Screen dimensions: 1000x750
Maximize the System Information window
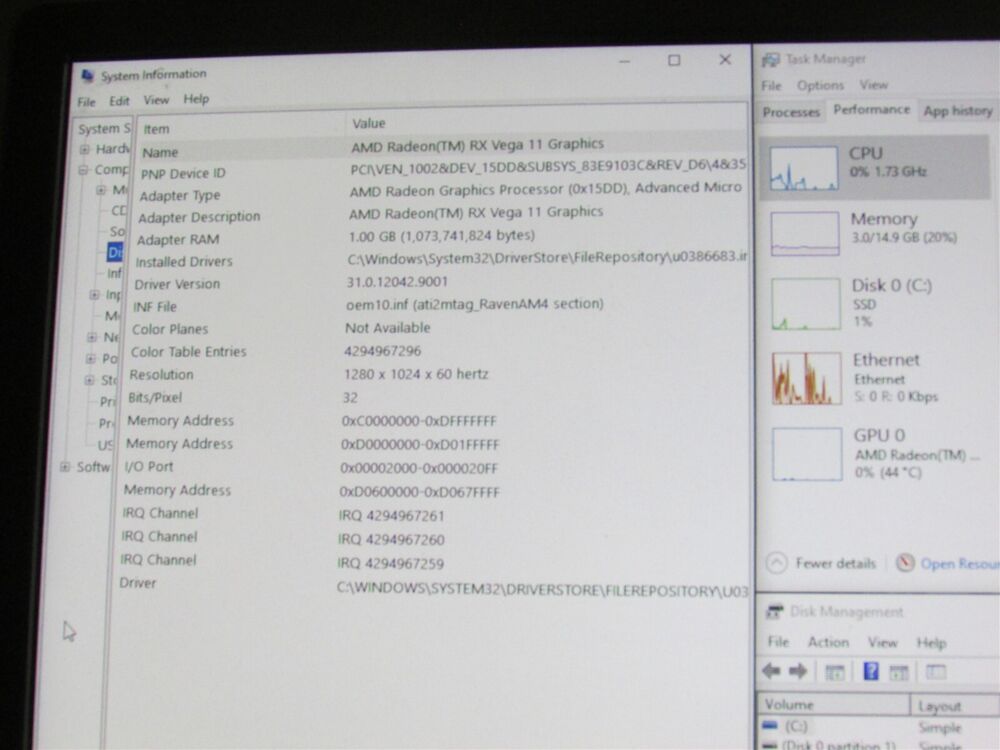[674, 60]
